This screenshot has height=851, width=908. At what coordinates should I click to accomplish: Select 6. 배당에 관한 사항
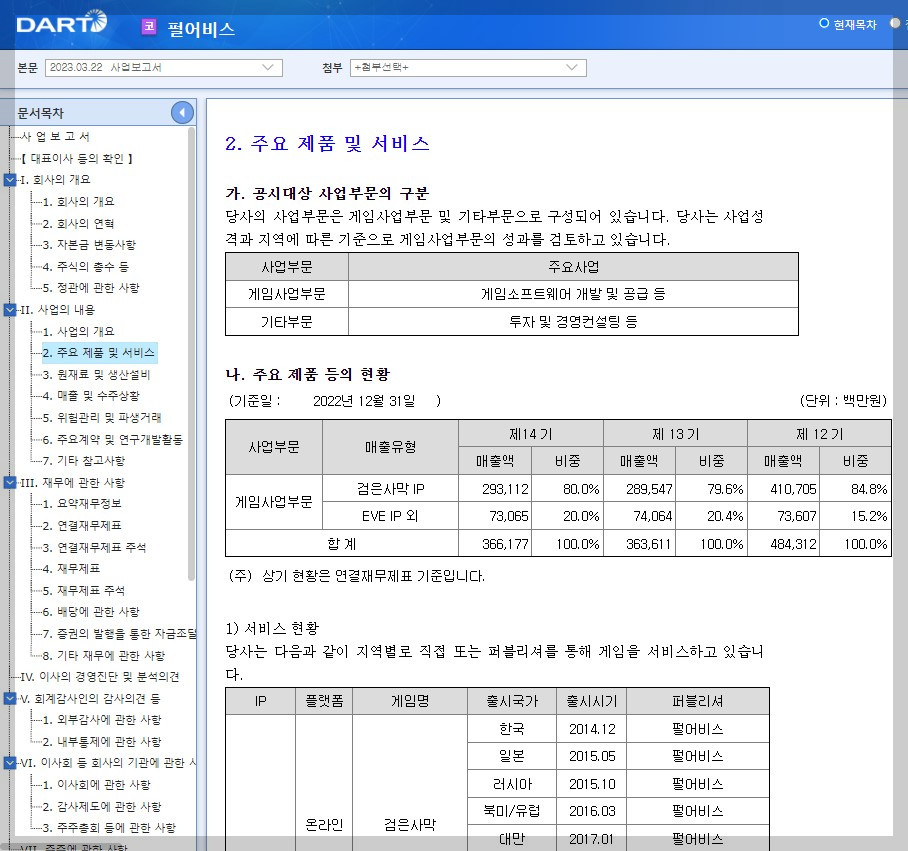coord(91,612)
